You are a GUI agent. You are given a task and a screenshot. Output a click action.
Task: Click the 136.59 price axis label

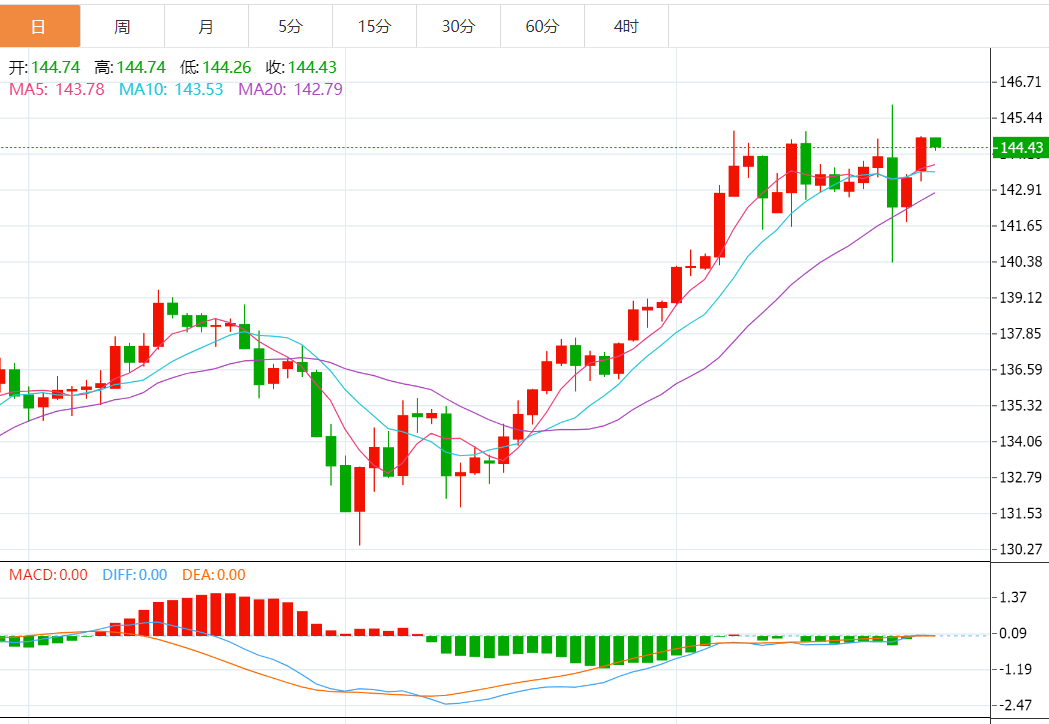[1020, 369]
